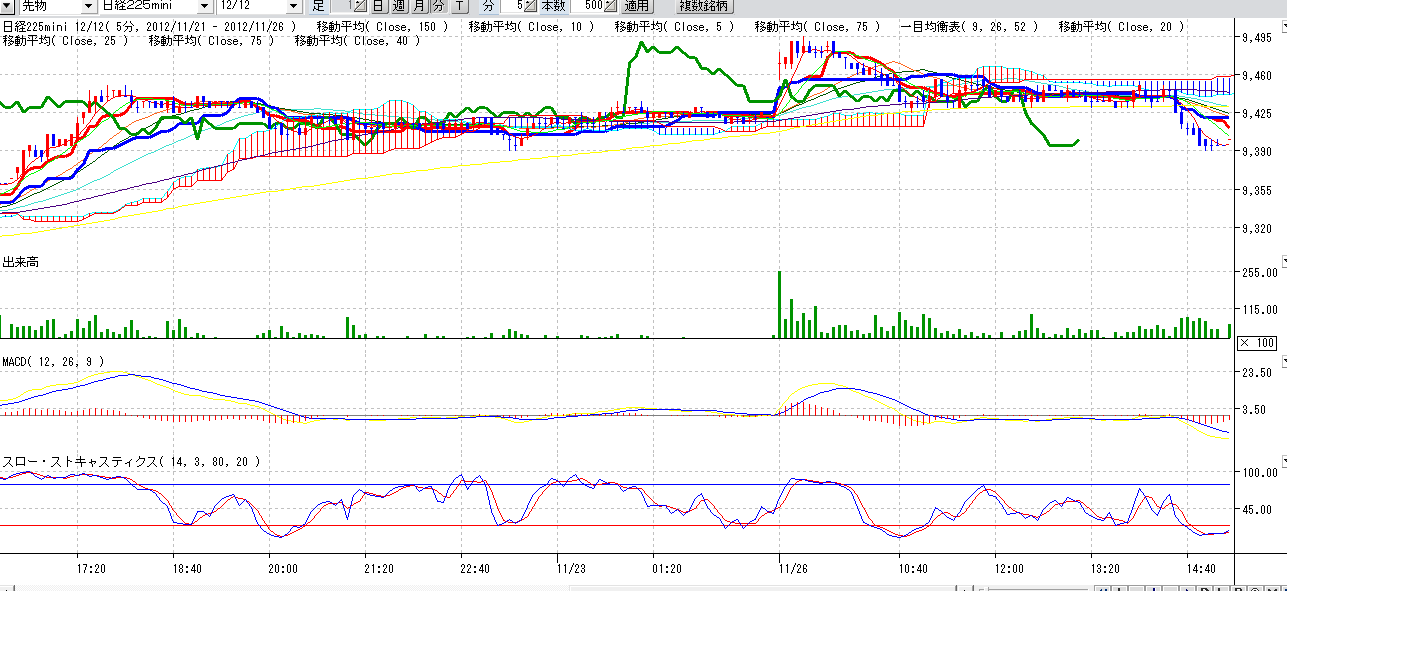Select the minute (分) timeframe button
The height and width of the screenshot is (662, 1410).
[x=438, y=5]
